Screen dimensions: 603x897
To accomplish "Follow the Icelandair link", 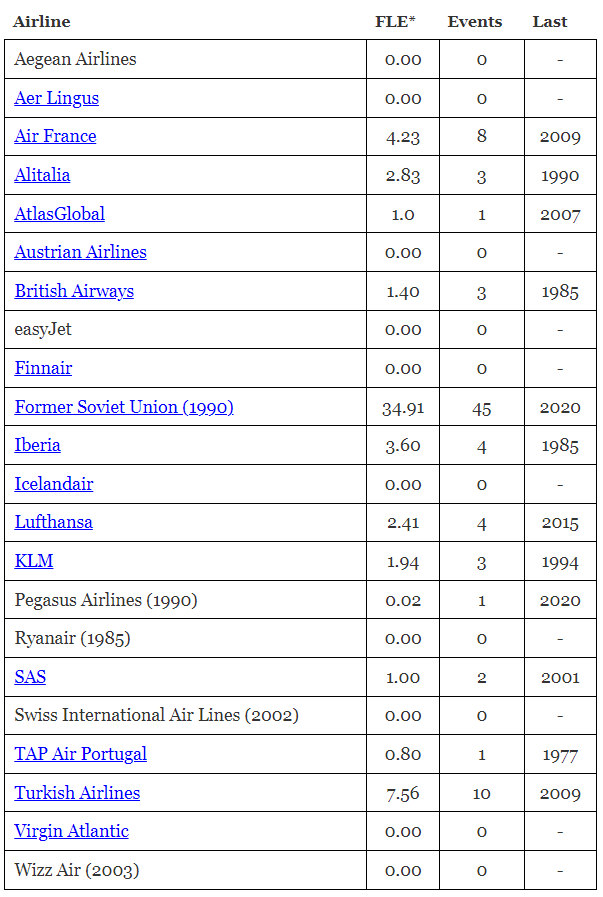I will [x=53, y=484].
